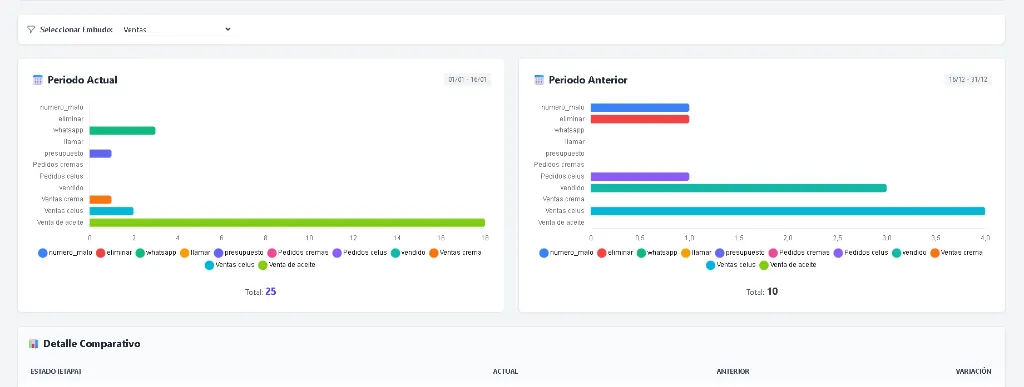This screenshot has height=387, width=1024.
Task: Click the purple Pedidos celus bar in Periodo Anterior
Action: pos(640,176)
